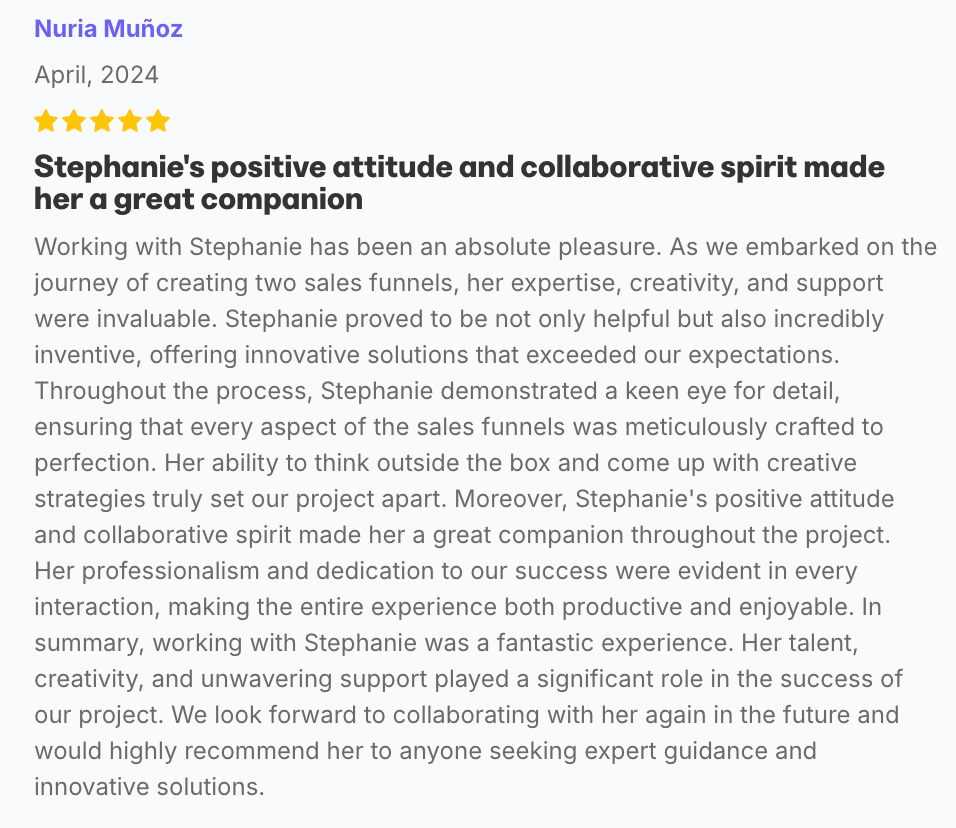
Task: Click the third yellow rating star
Action: tap(102, 121)
